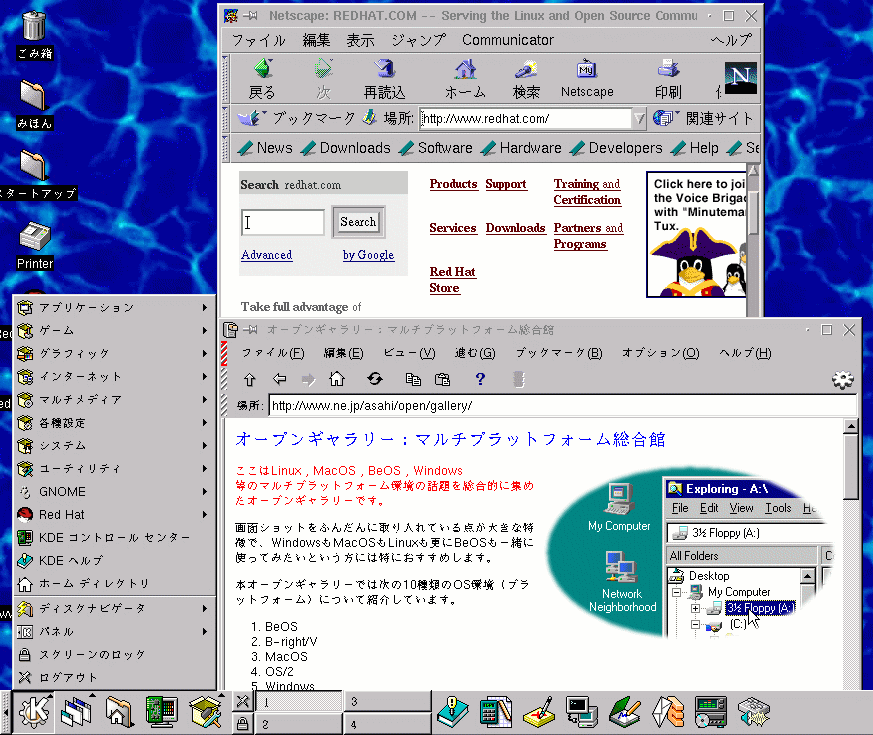873x735 pixels.
Task: Click the Search button on the redhat.com page
Action: pyautogui.click(x=358, y=222)
